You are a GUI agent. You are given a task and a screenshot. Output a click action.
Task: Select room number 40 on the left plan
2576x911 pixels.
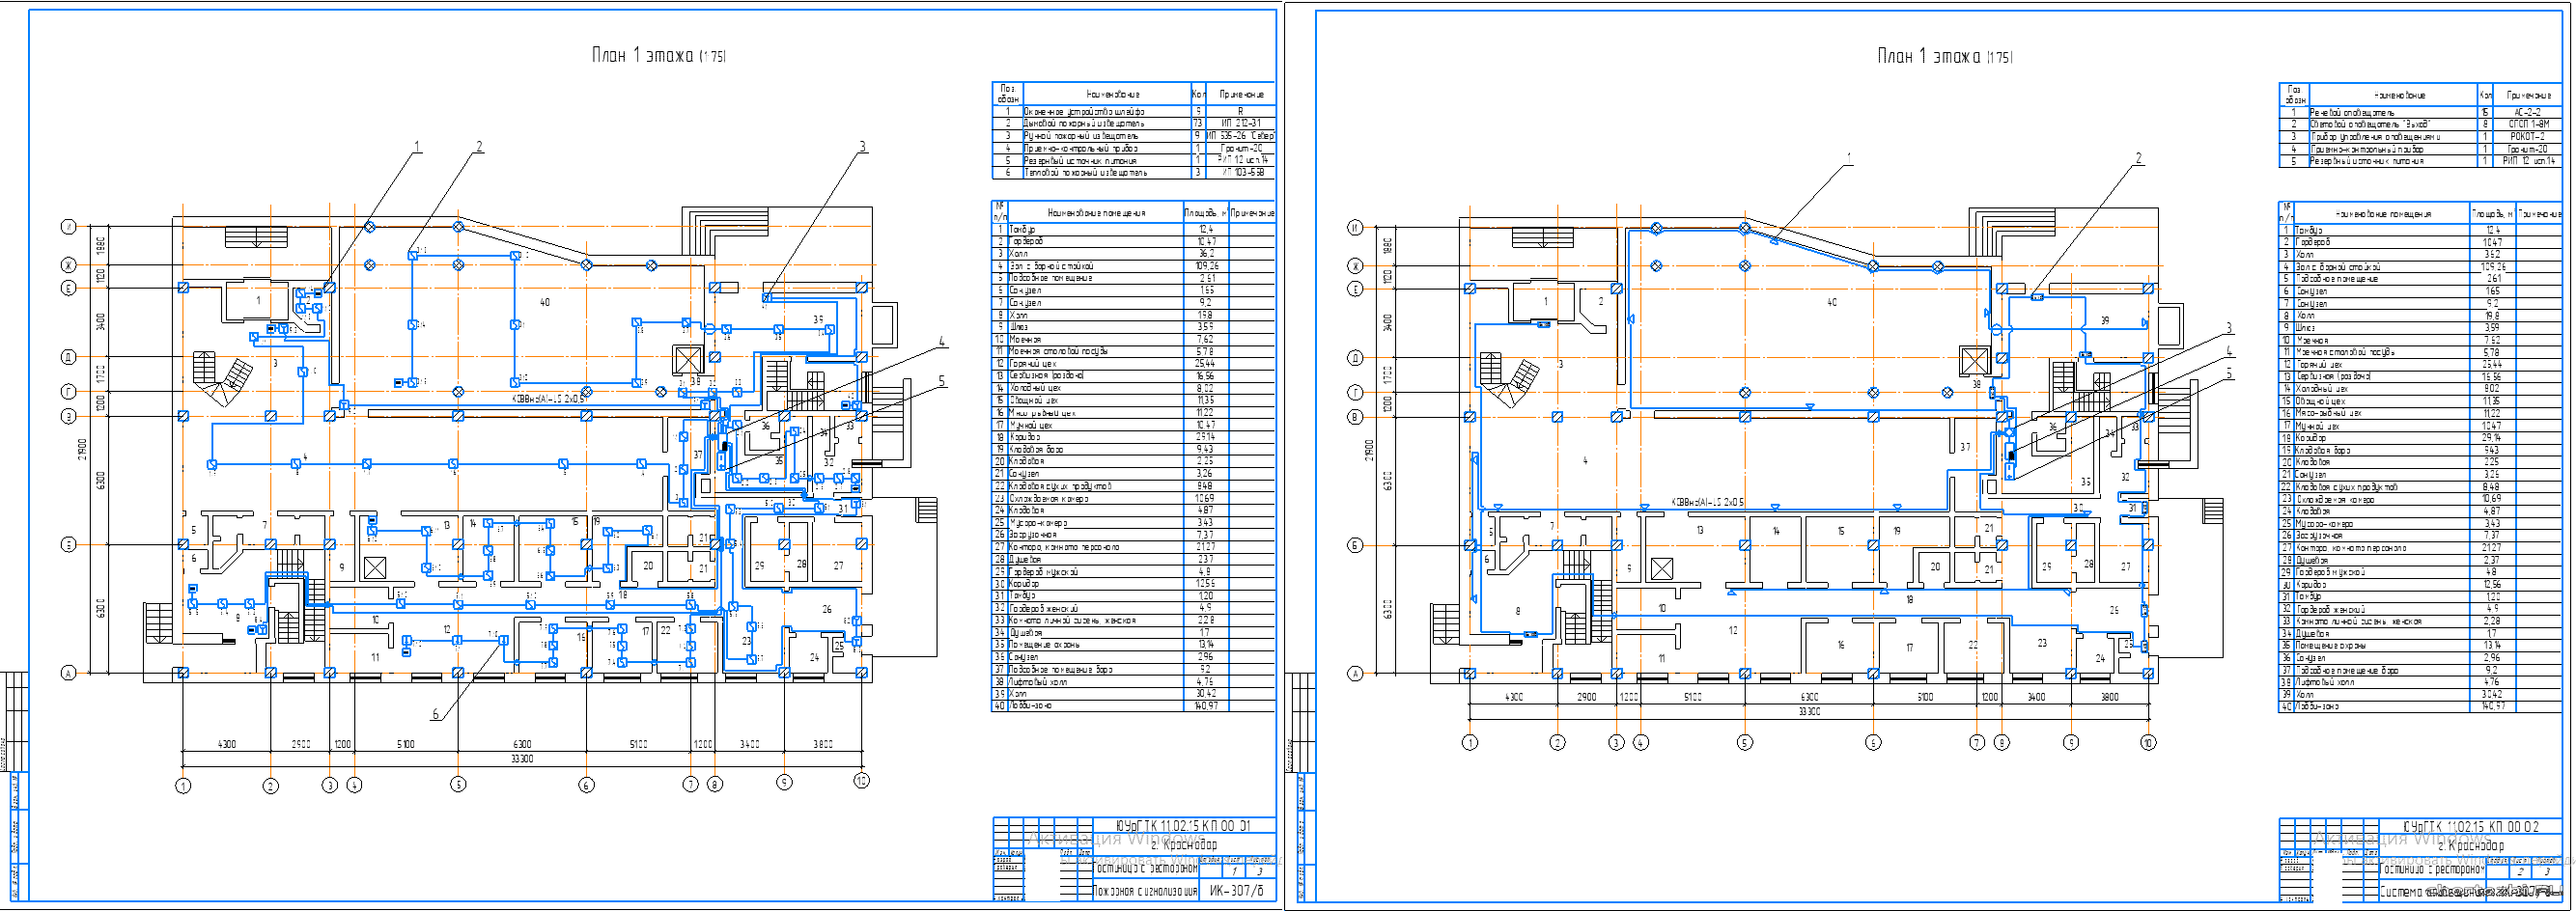tap(545, 302)
